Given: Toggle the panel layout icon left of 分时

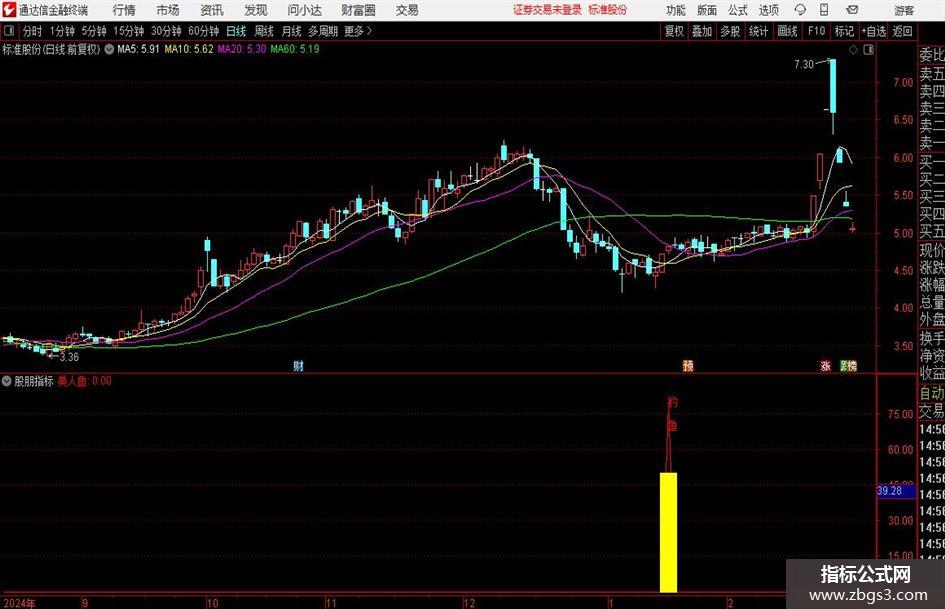Looking at the screenshot, I should tap(9, 31).
